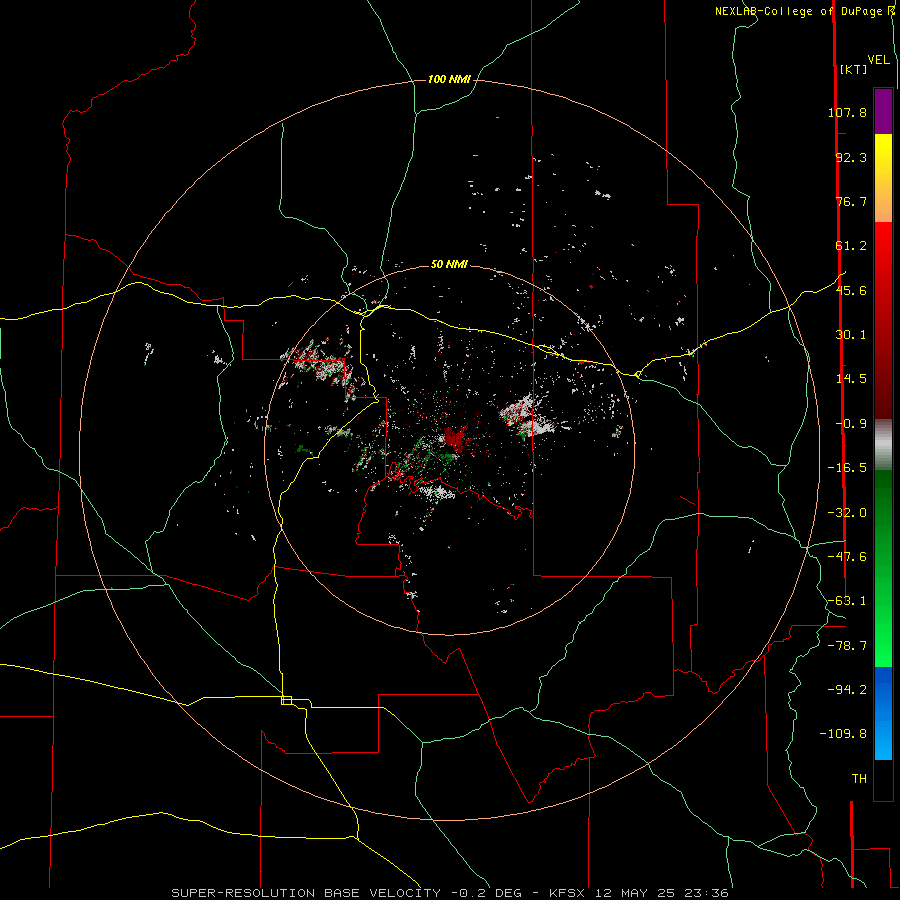Click the 107.8 legend value
Screen dimensions: 900x900
coord(847,112)
